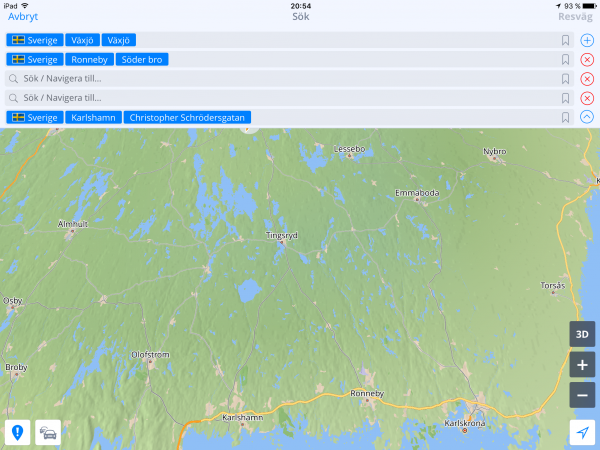Zoom in on the map

click(582, 364)
